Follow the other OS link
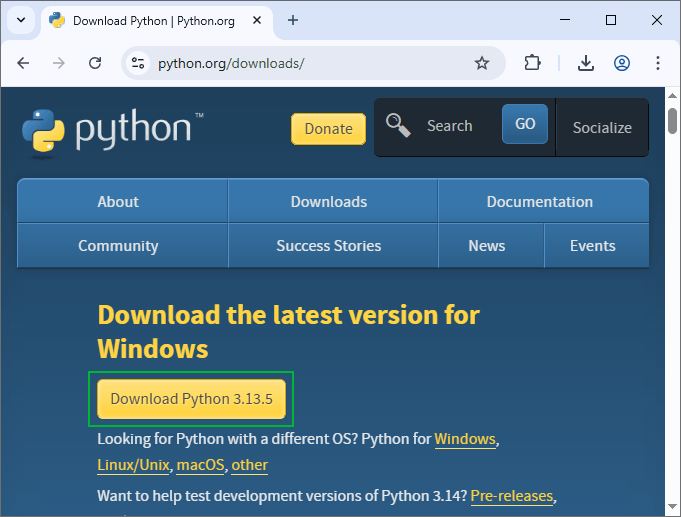The width and height of the screenshot is (681, 517). pyautogui.click(x=249, y=465)
